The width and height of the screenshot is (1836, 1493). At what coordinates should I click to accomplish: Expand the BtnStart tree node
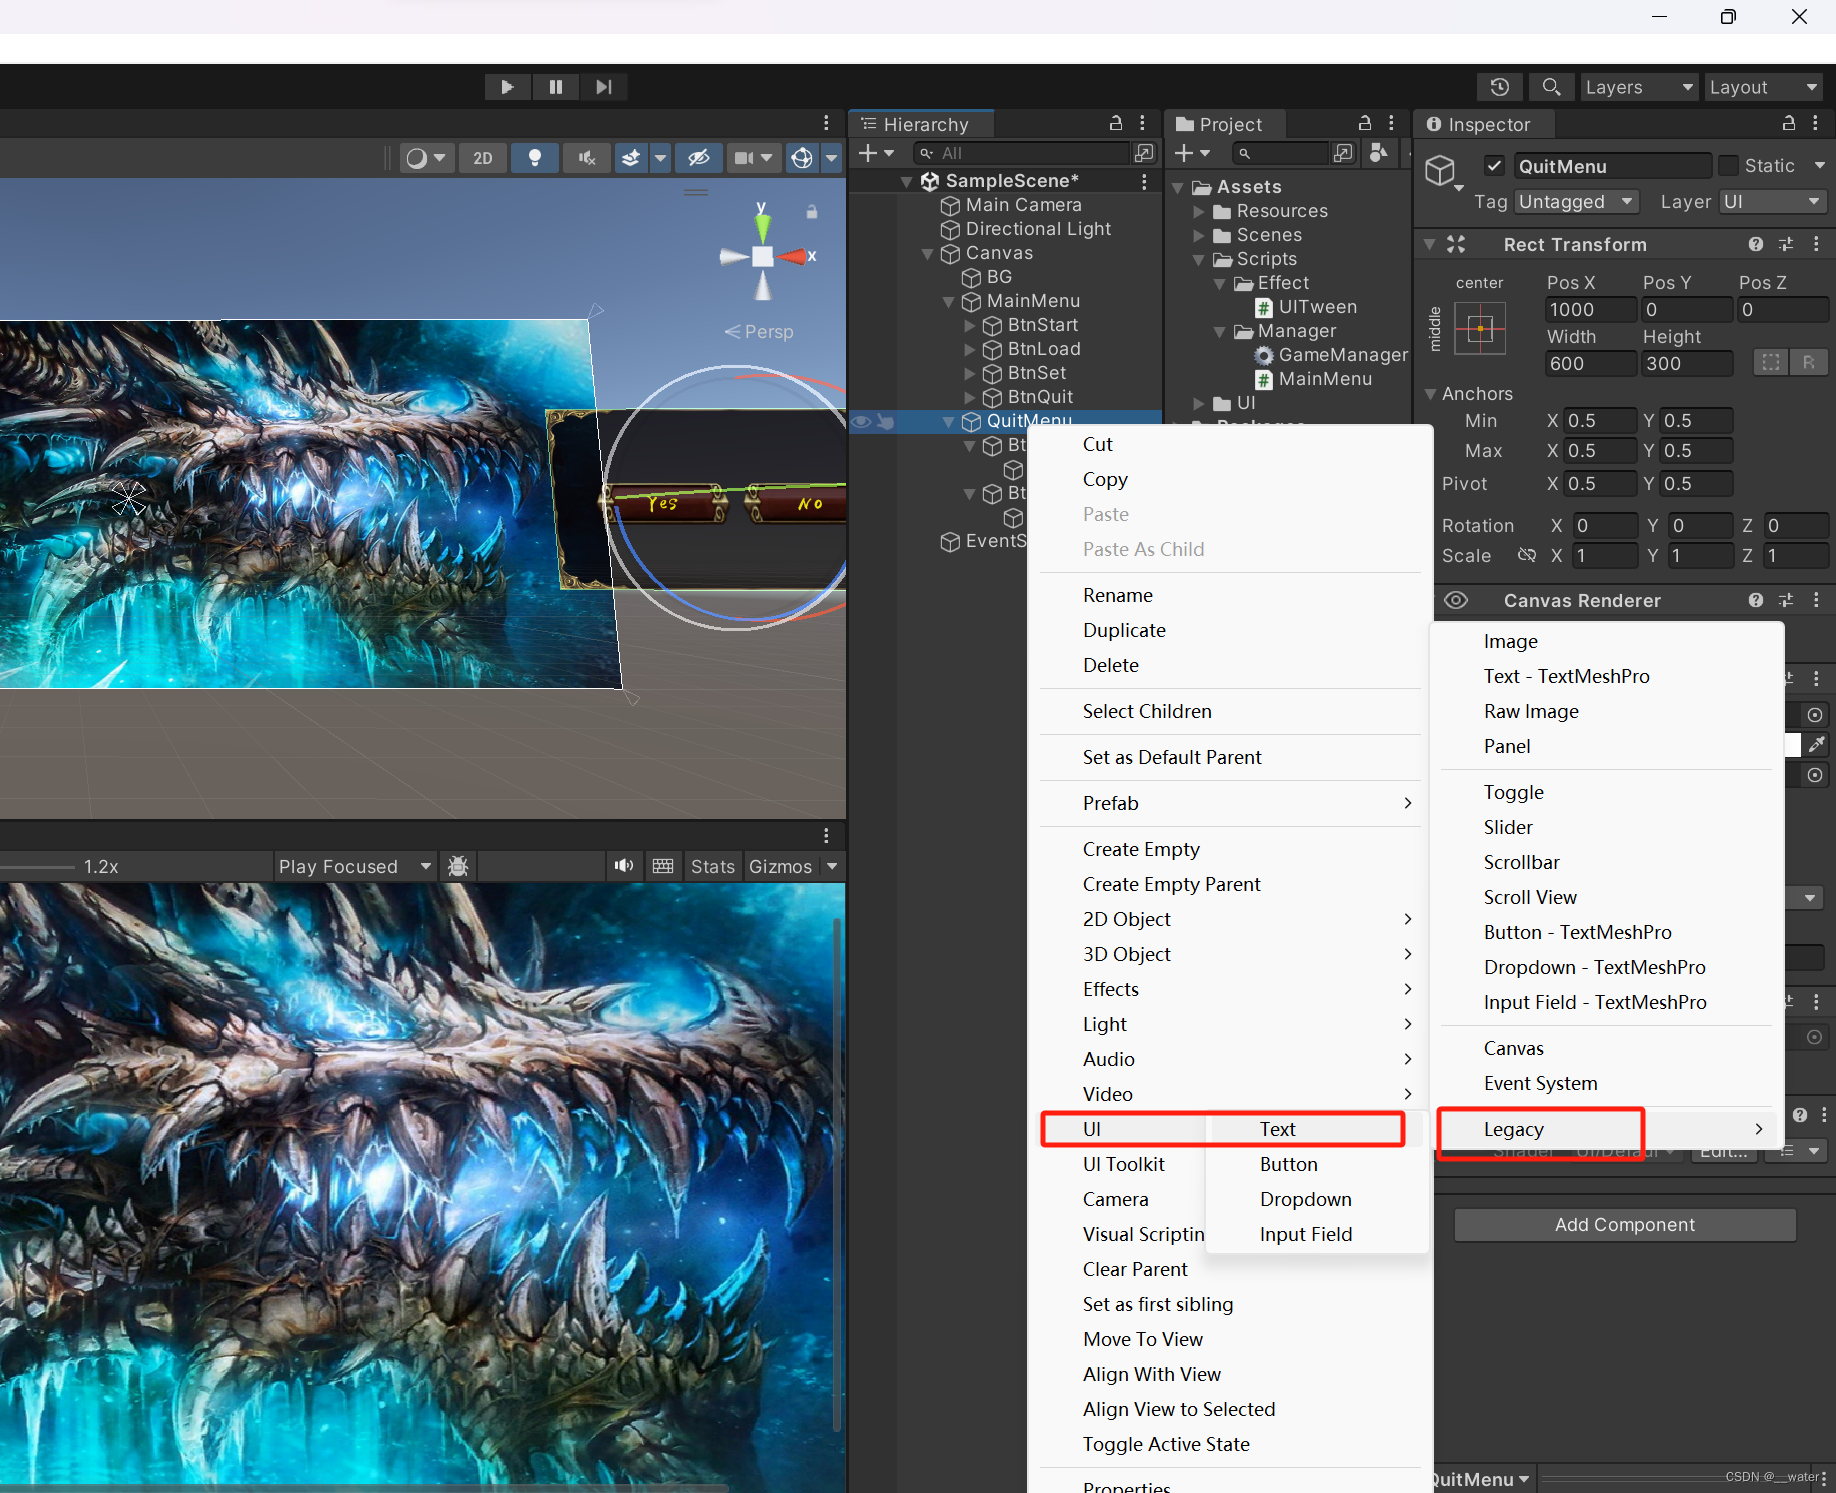point(969,326)
